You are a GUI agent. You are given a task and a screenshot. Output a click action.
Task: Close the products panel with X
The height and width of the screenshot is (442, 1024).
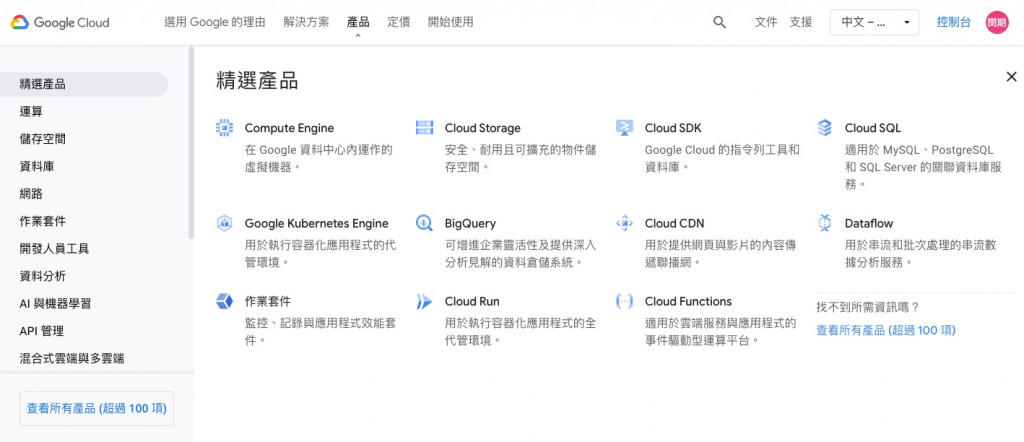[1011, 77]
